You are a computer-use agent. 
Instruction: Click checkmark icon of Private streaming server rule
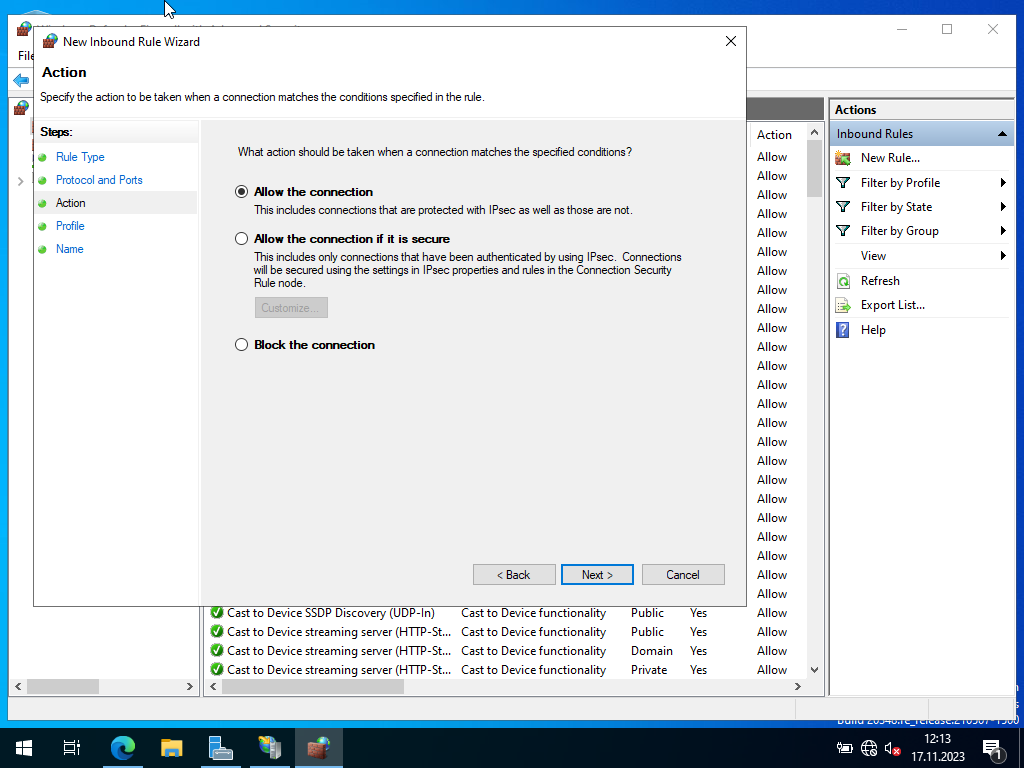pos(217,670)
